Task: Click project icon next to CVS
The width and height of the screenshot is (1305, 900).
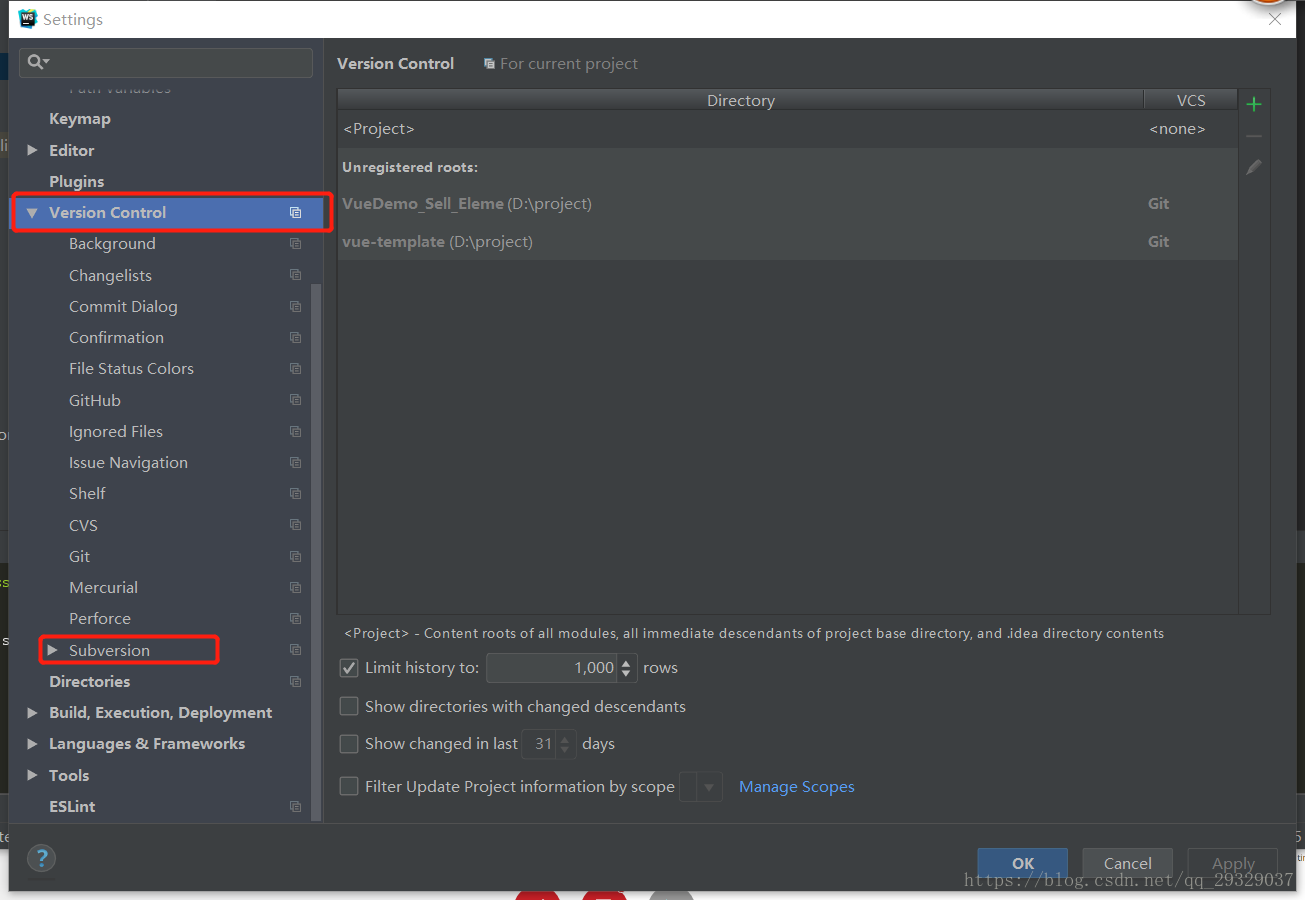Action: click(x=295, y=525)
